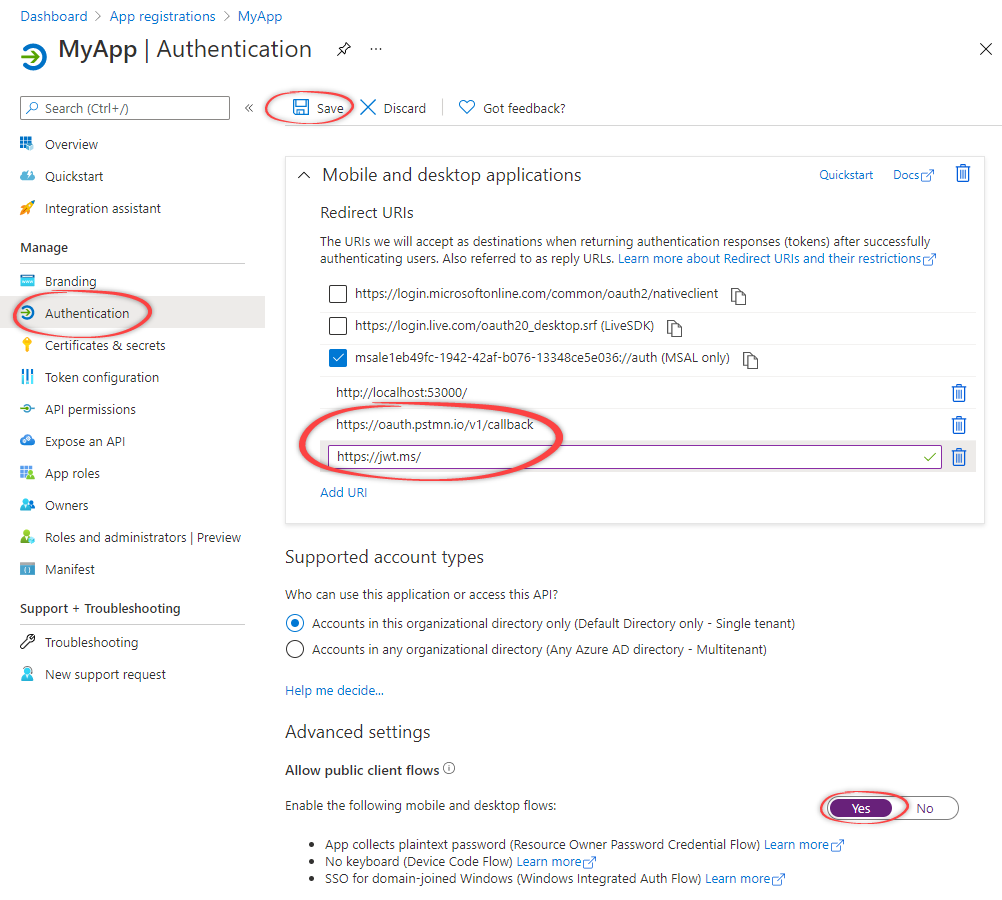Click the Save disk icon
This screenshot has height=900, width=1002.
[x=300, y=107]
